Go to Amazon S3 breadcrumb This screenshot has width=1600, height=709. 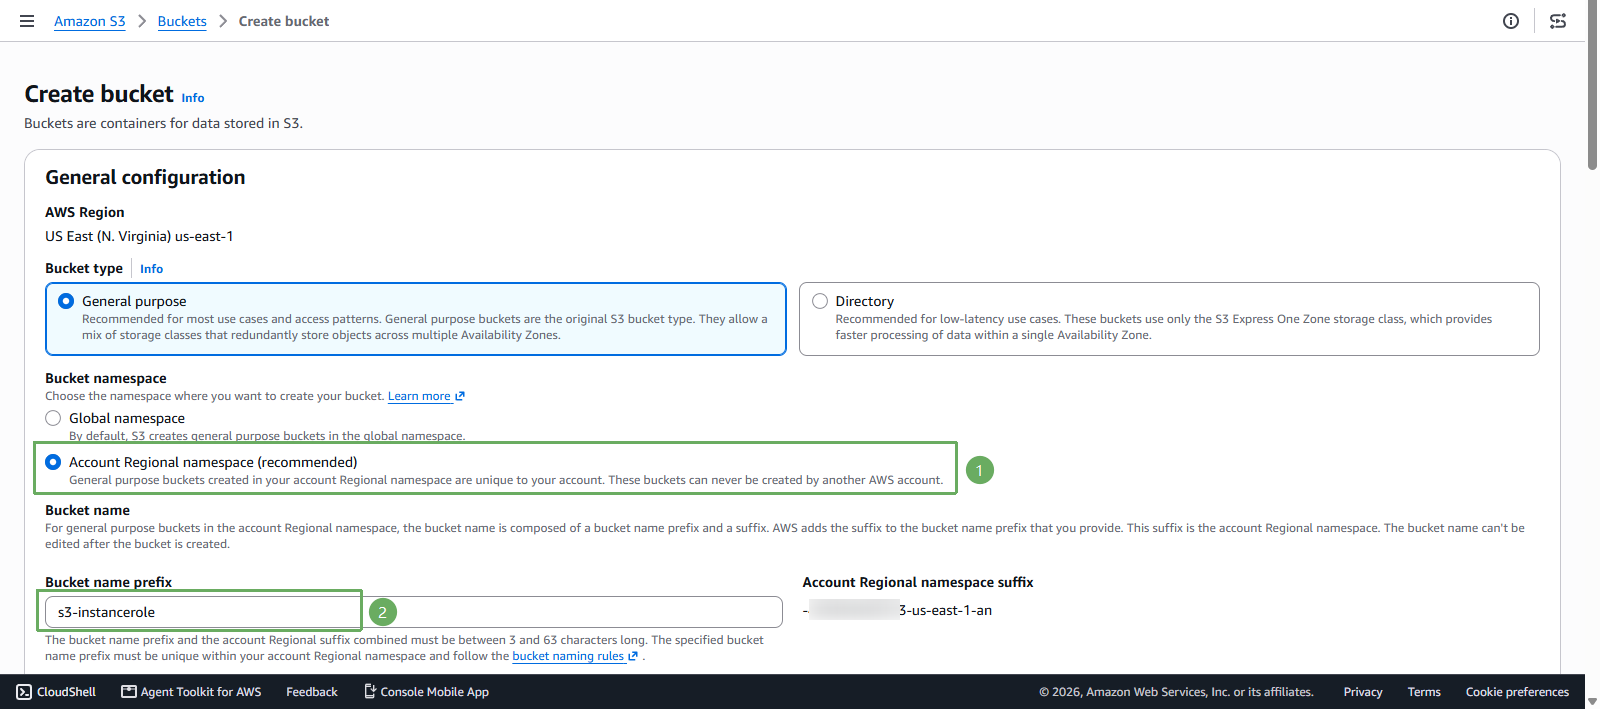point(90,21)
